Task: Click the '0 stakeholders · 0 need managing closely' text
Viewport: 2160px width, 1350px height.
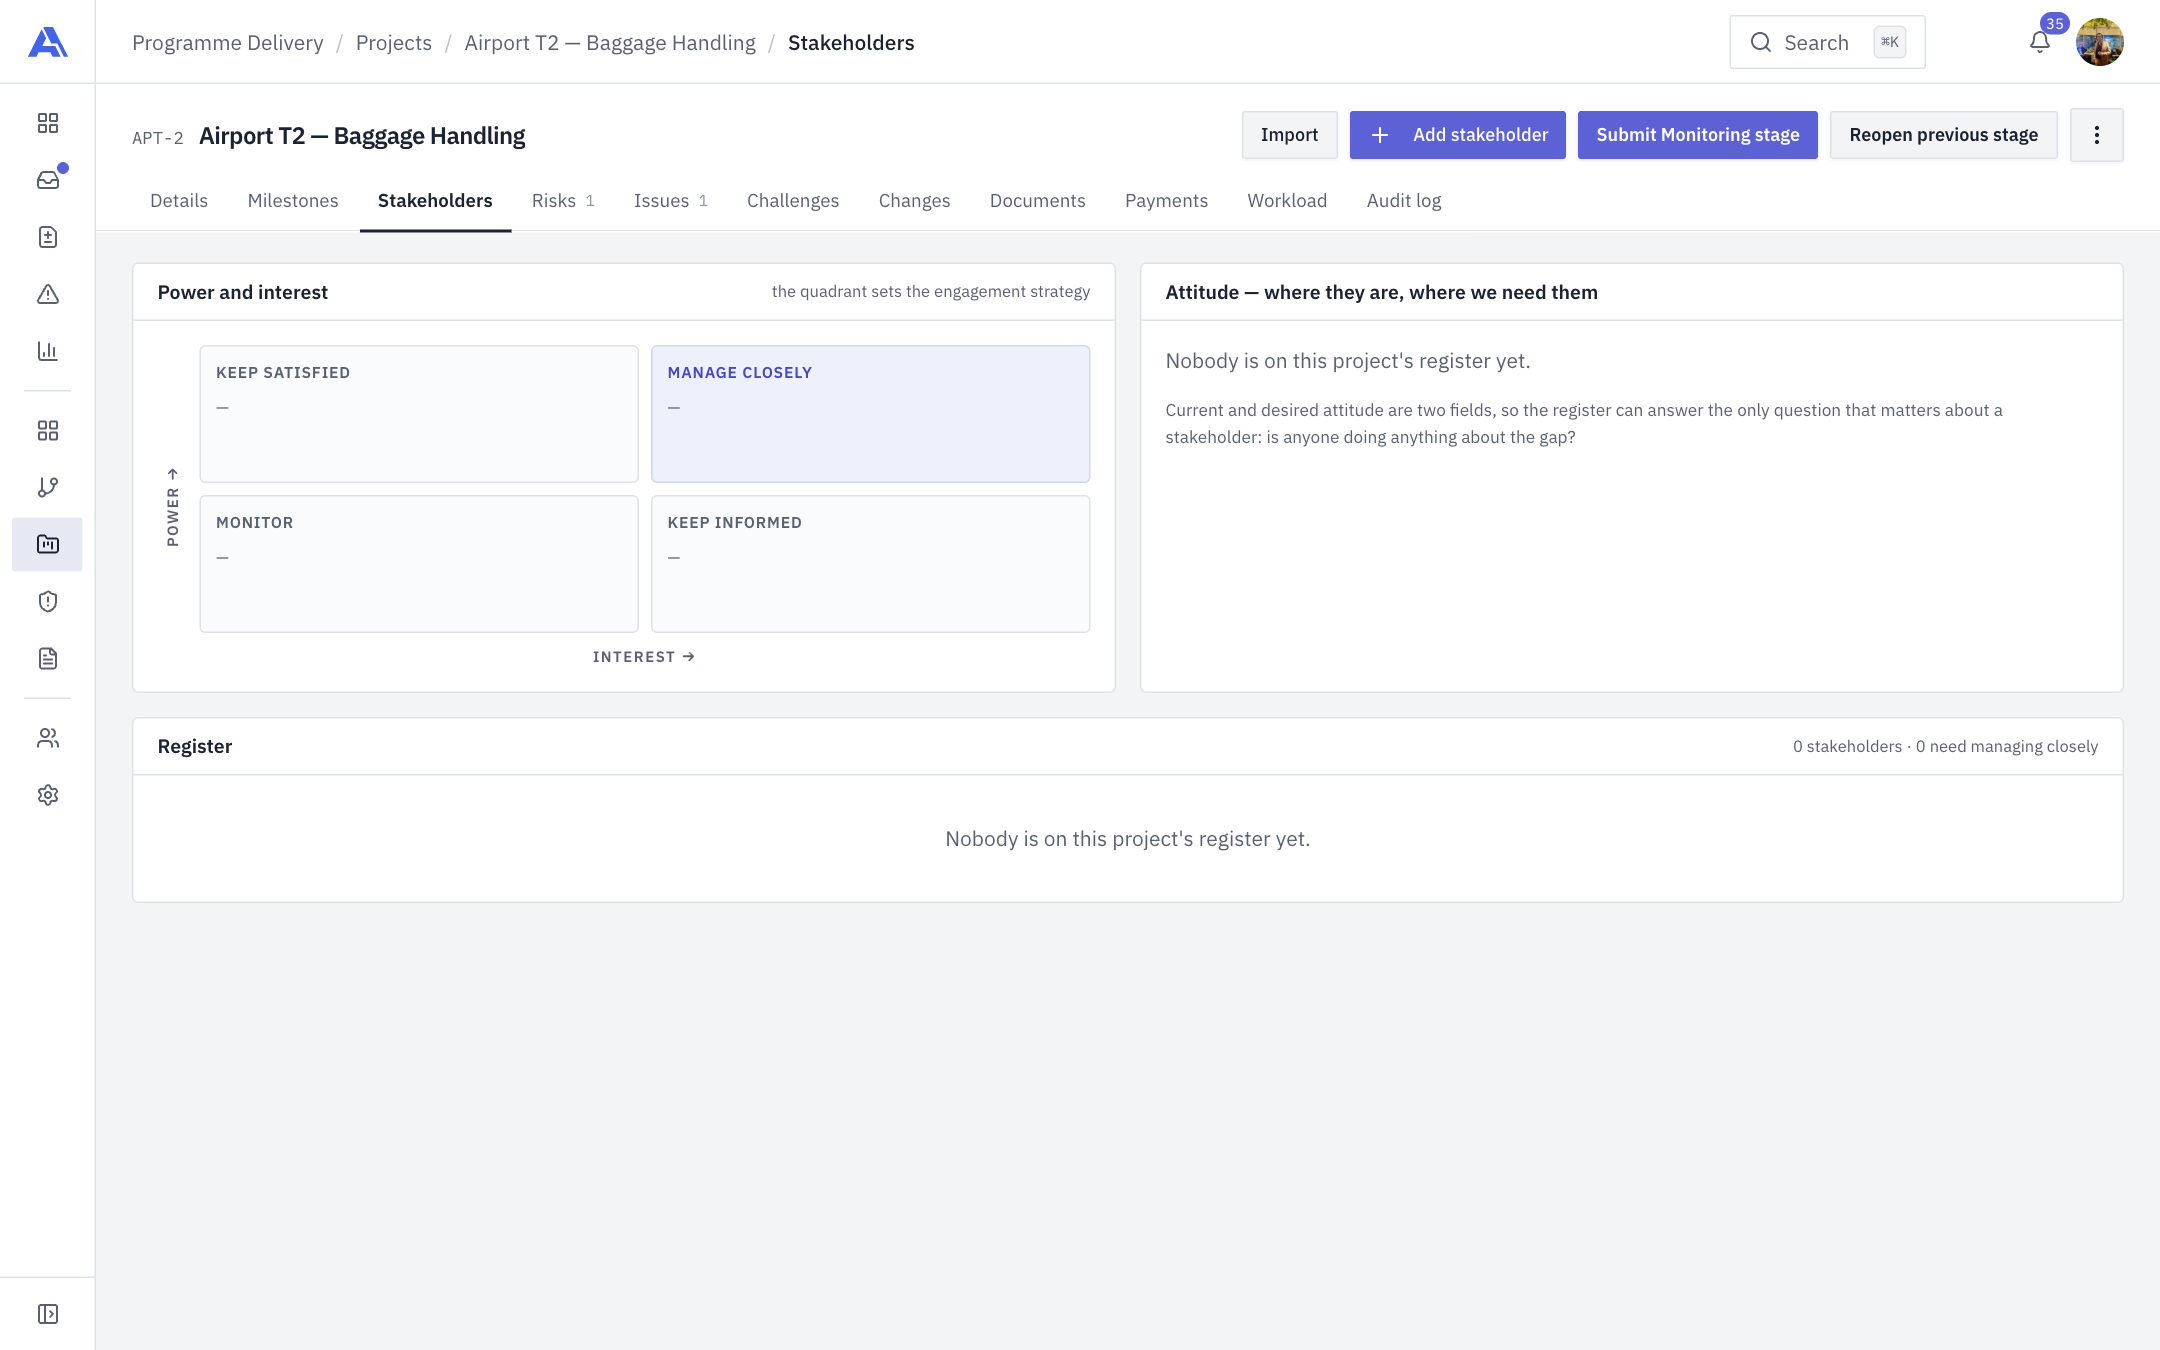Action: [x=1945, y=747]
